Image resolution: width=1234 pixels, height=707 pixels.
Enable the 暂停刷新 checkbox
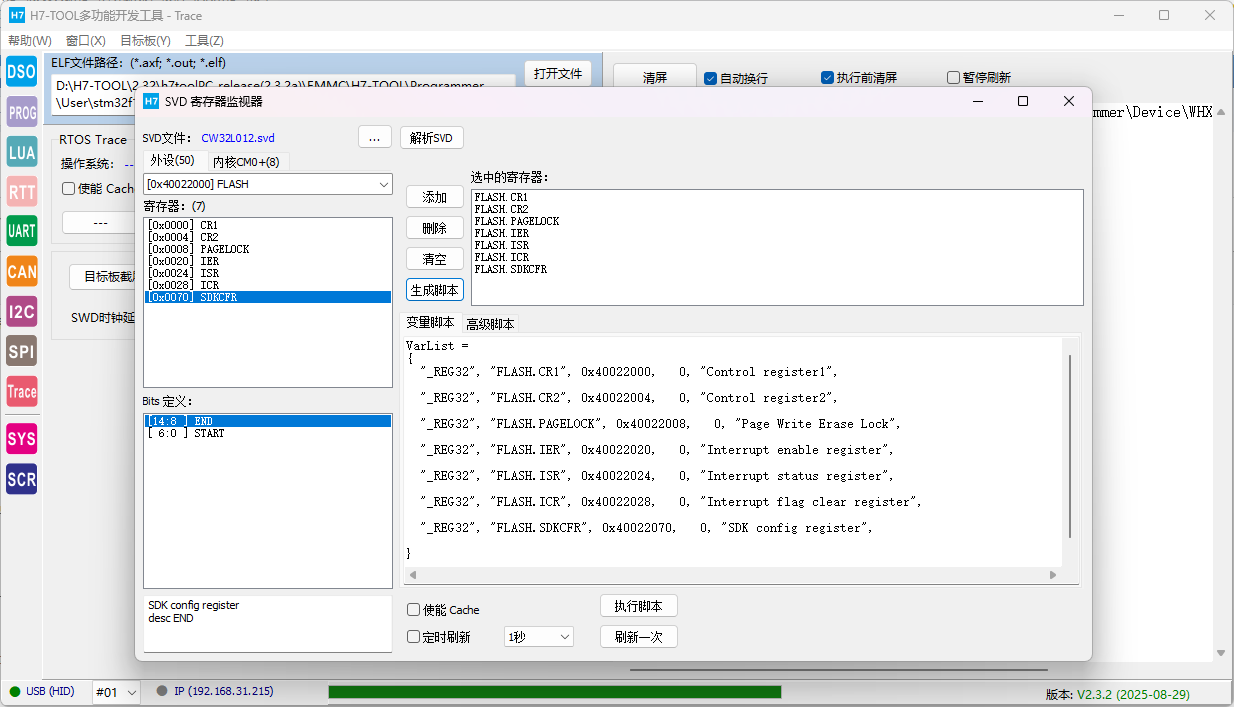click(x=953, y=78)
